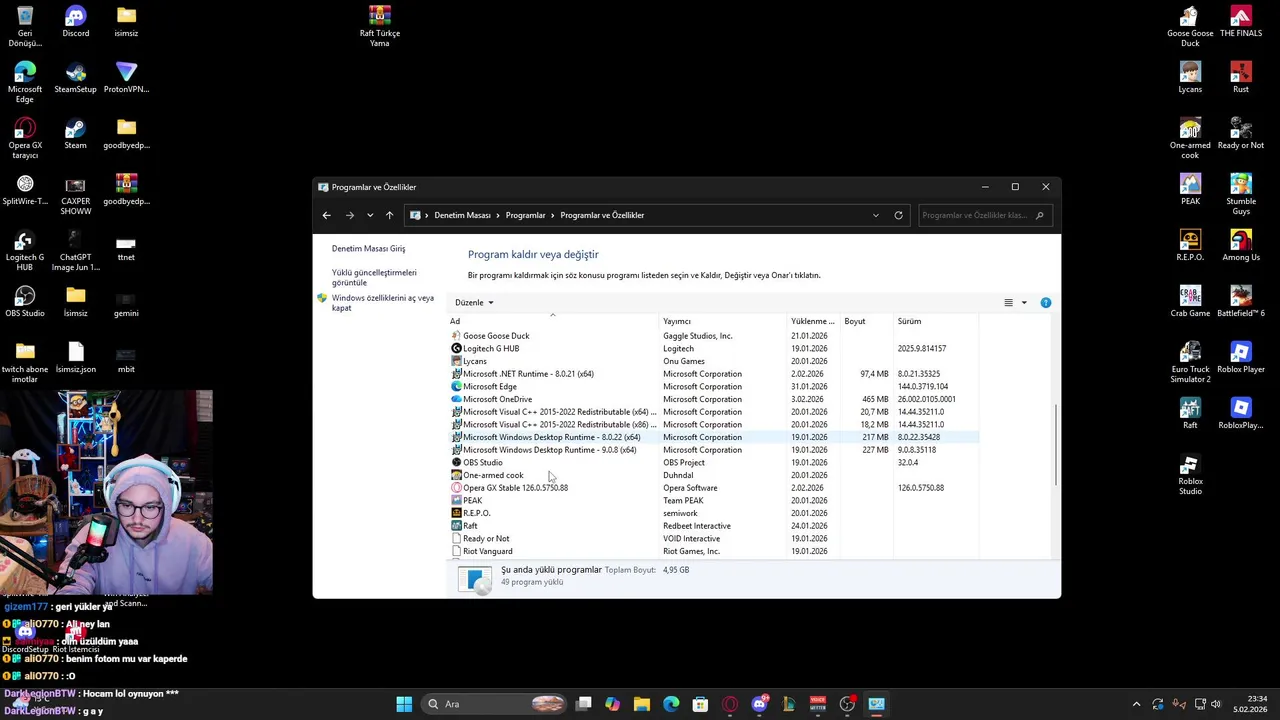The height and width of the screenshot is (720, 1280).
Task: Select the Opera GX tarayıcı desktop icon
Action: 25,139
